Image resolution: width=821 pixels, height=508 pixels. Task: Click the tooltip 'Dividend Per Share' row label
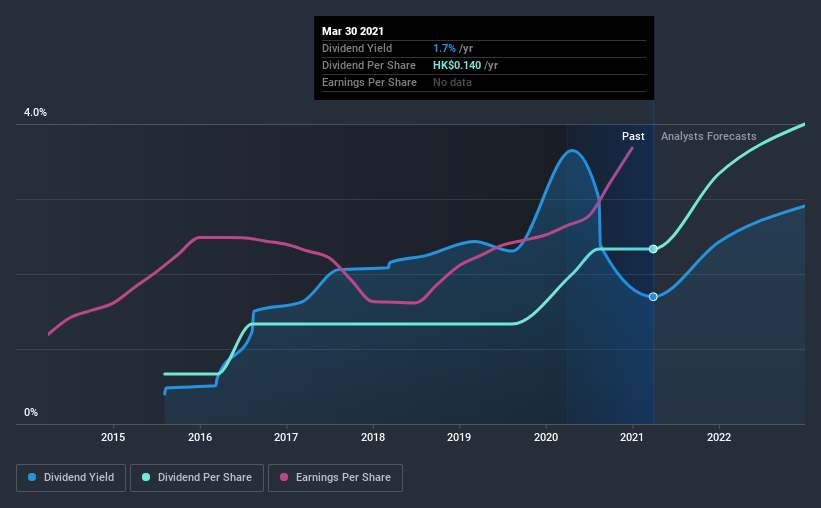pyautogui.click(x=369, y=65)
